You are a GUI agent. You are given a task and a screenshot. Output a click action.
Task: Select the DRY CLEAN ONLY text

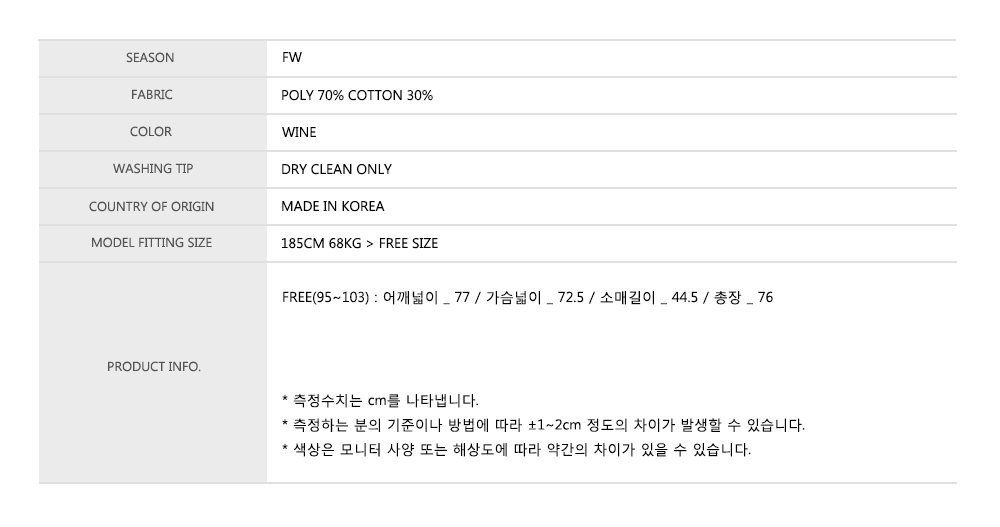tap(337, 169)
